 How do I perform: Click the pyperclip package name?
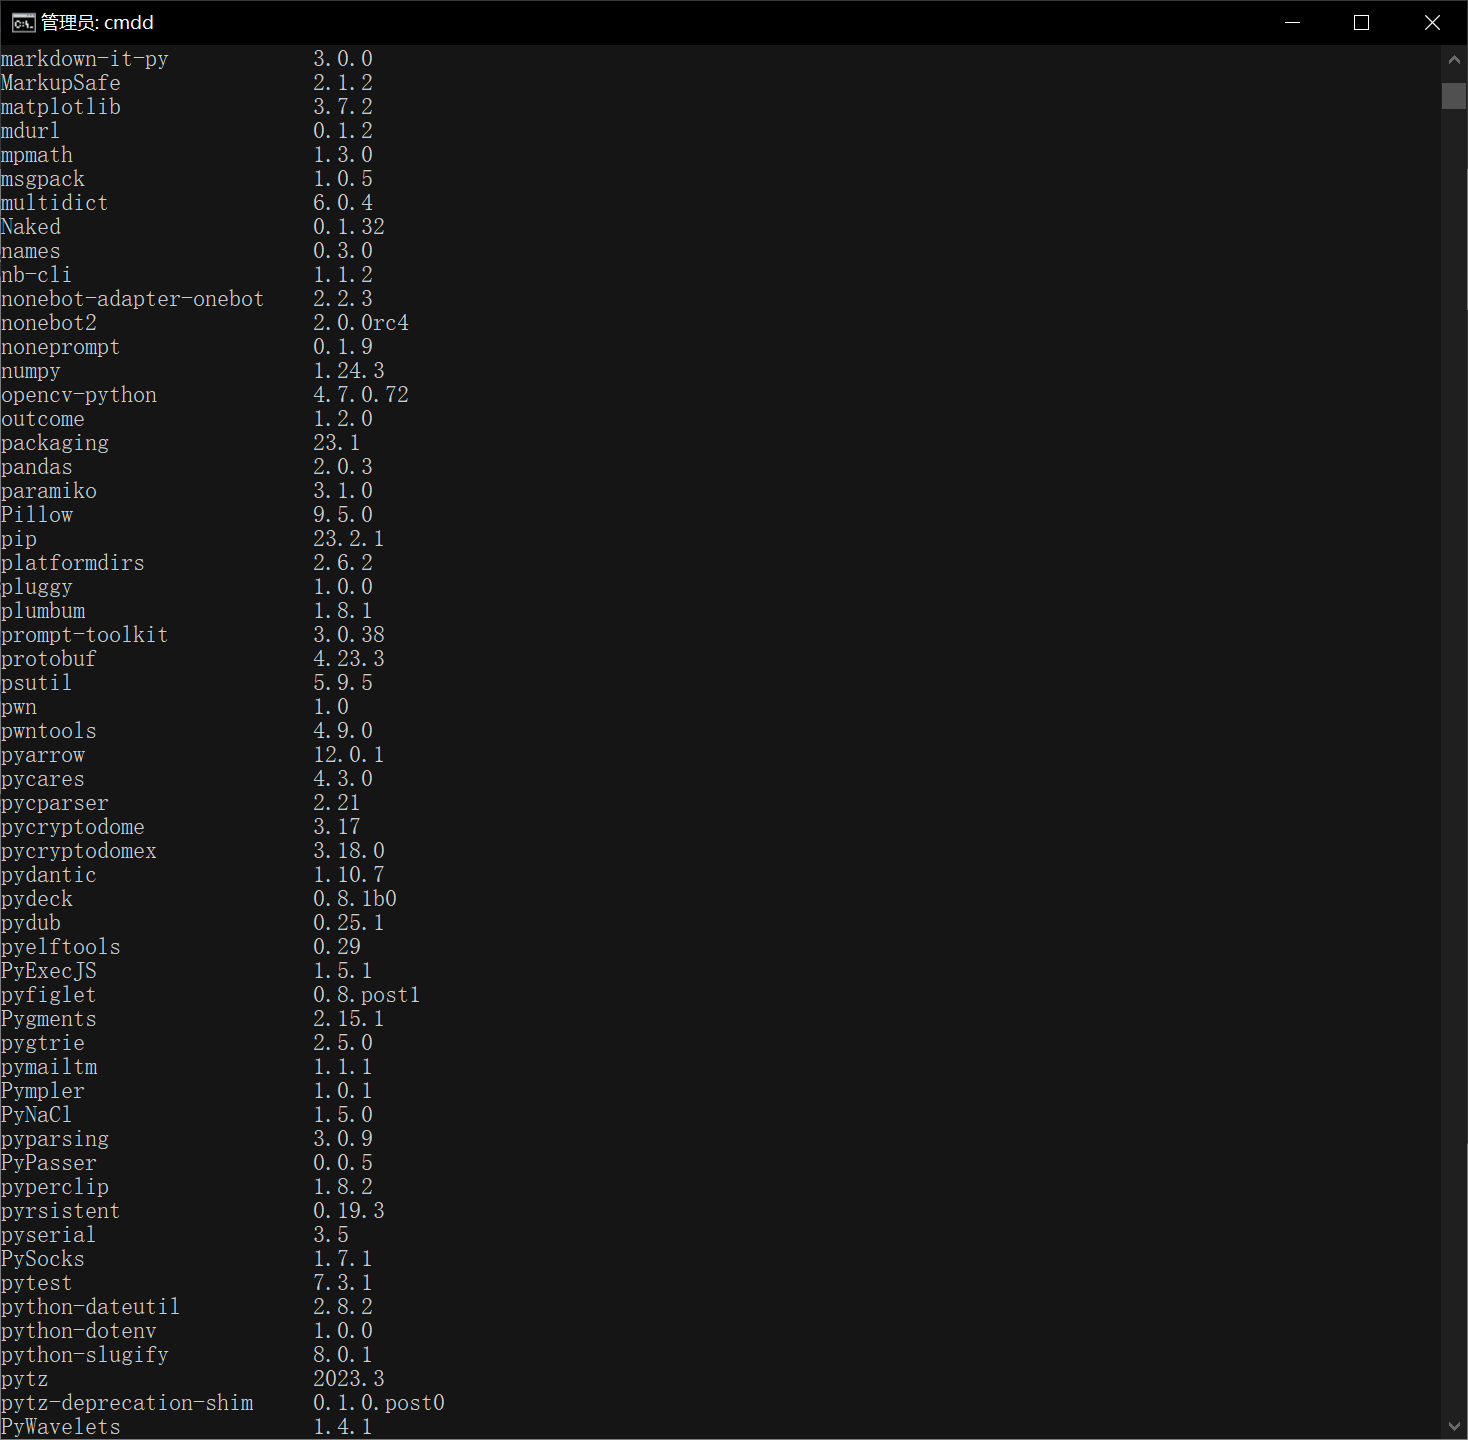point(55,1187)
